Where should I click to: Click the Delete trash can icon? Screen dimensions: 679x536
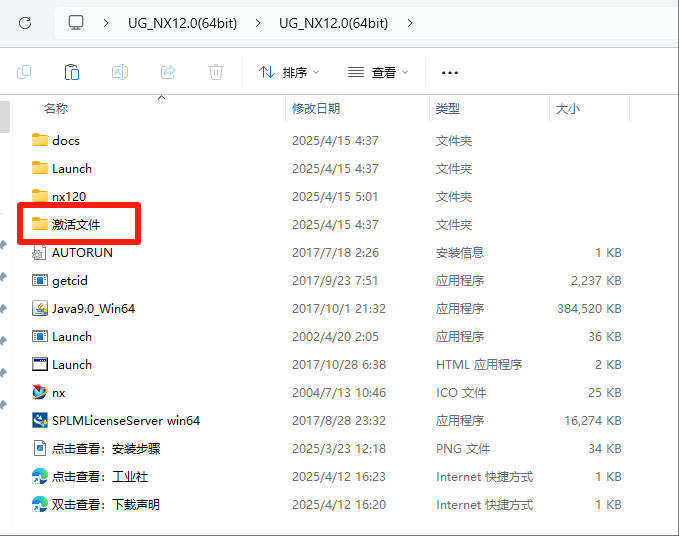click(x=216, y=72)
